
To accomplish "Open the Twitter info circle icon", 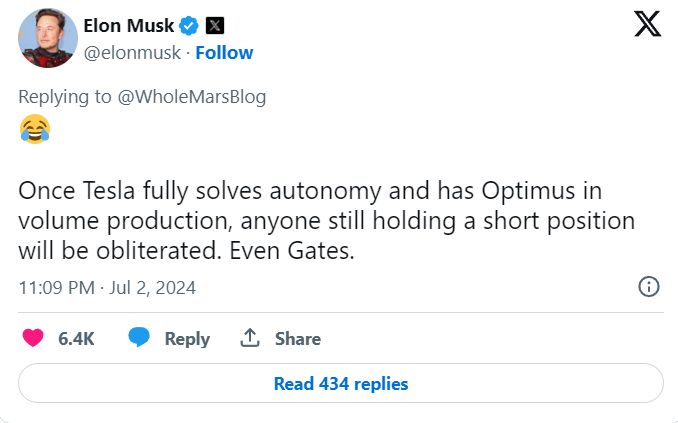I will coord(648,288).
